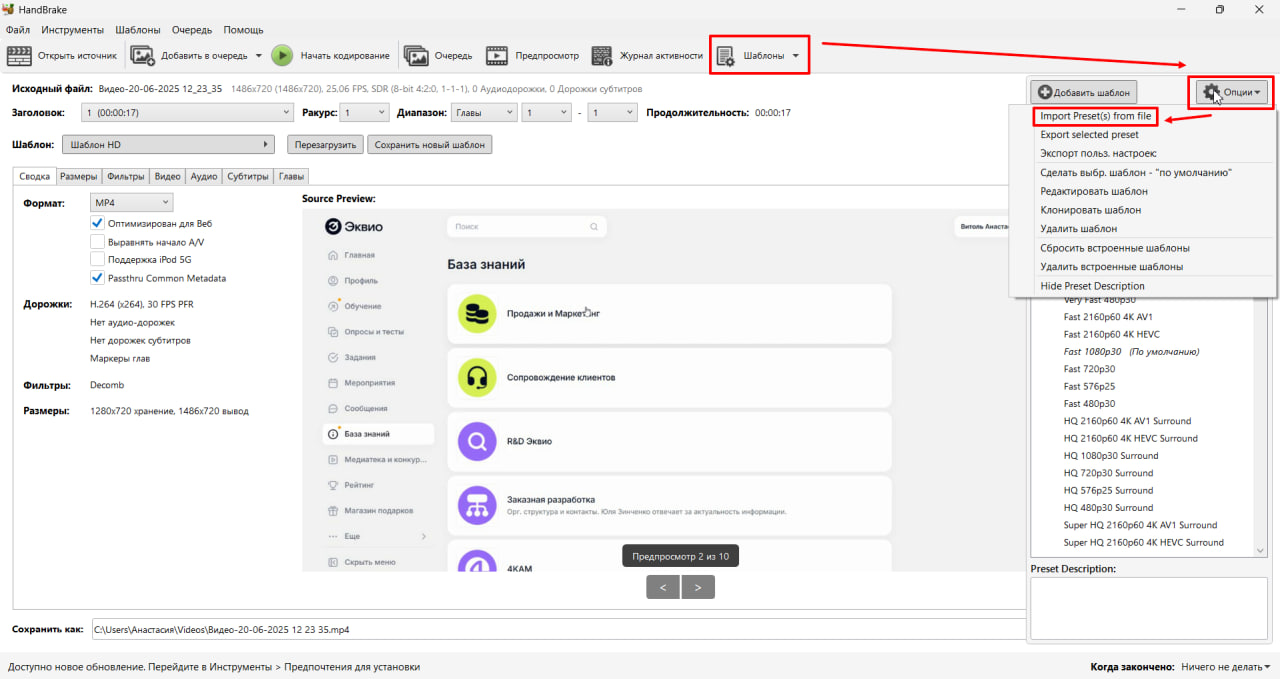
Task: Click the preset list scrollbar down arrow
Action: (1260, 551)
